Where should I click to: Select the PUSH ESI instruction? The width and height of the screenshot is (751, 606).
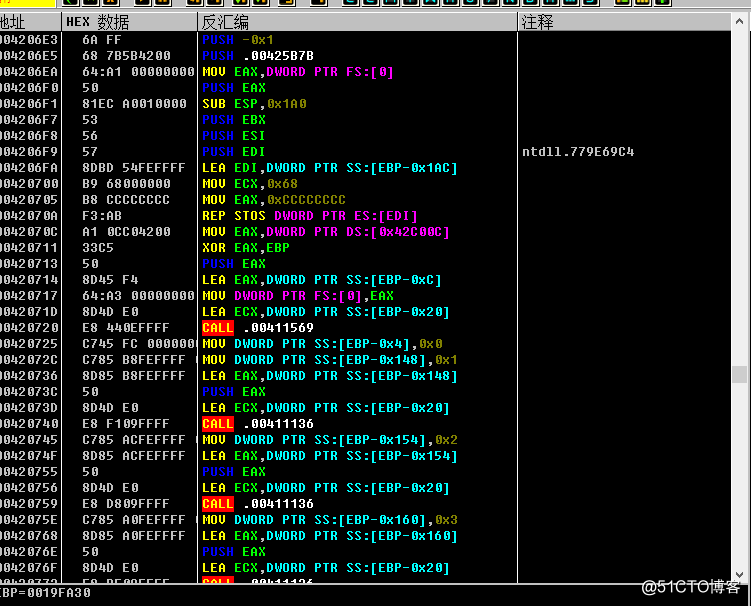pyautogui.click(x=234, y=136)
